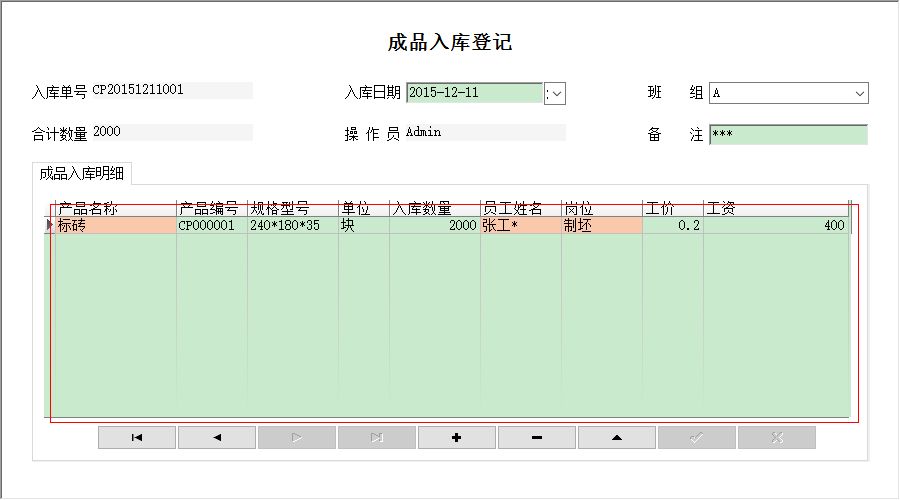Screen dimensions: 900x500
Task: Go to previous record arrow
Action: tap(217, 437)
